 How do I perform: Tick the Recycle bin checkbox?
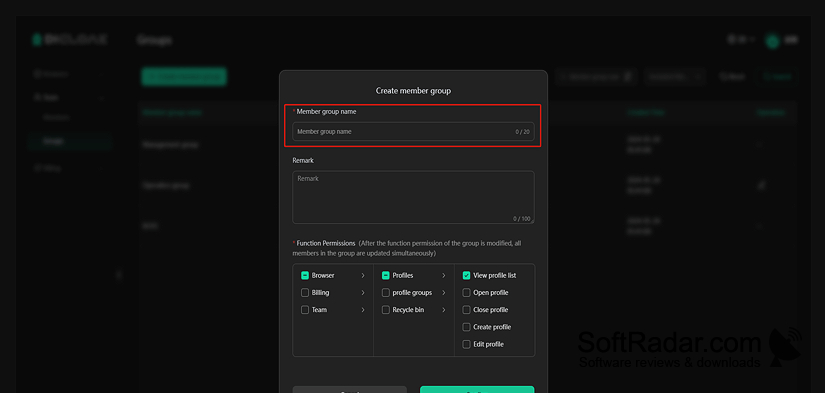[386, 310]
